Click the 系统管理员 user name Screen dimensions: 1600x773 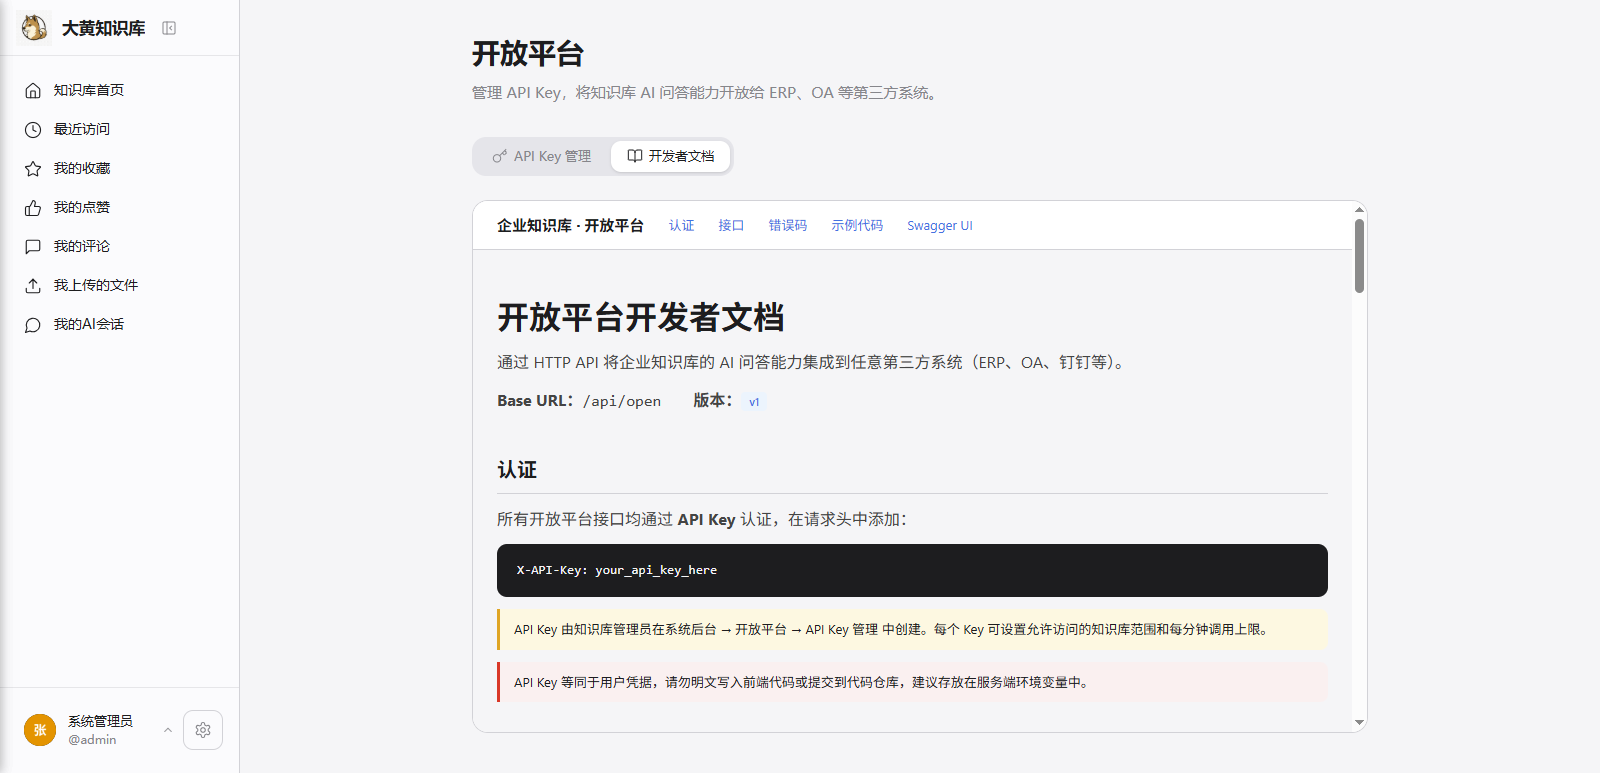(100, 721)
